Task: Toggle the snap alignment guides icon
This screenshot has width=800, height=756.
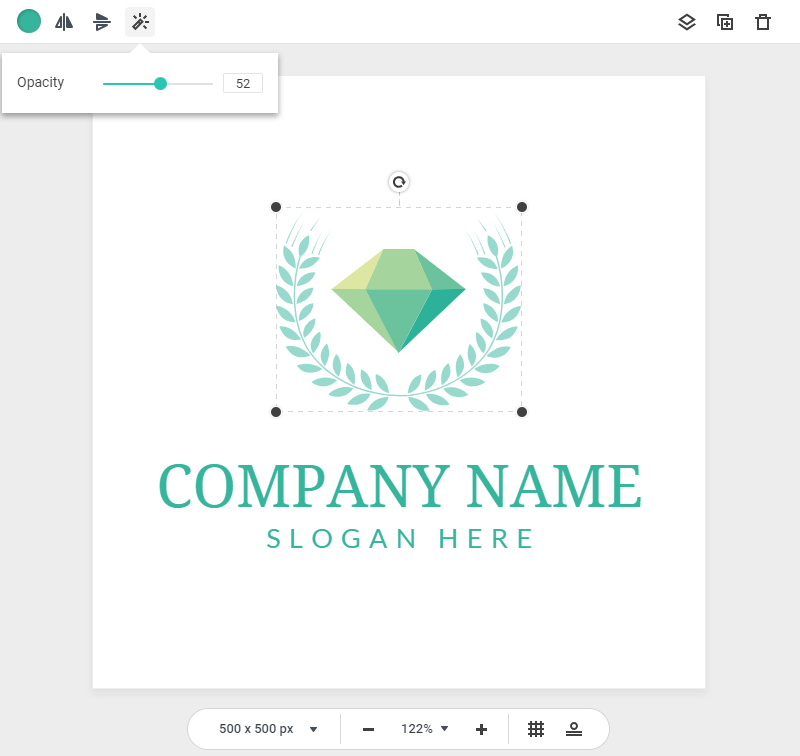Action: 574,729
